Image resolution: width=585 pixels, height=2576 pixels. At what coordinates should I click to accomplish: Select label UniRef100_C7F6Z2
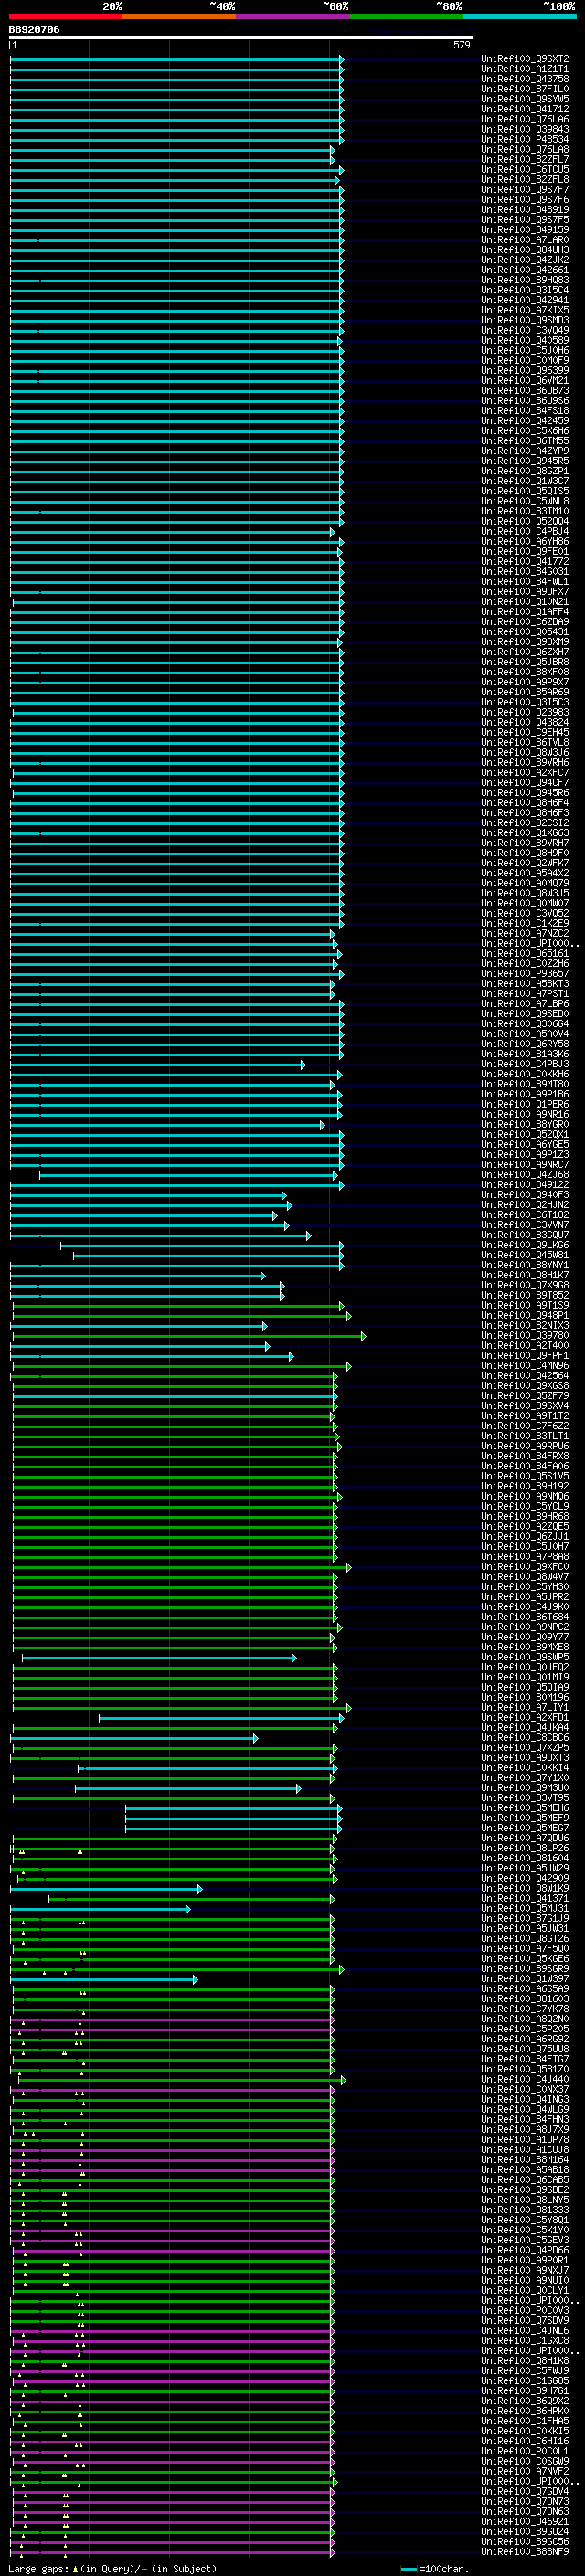(x=525, y=1426)
